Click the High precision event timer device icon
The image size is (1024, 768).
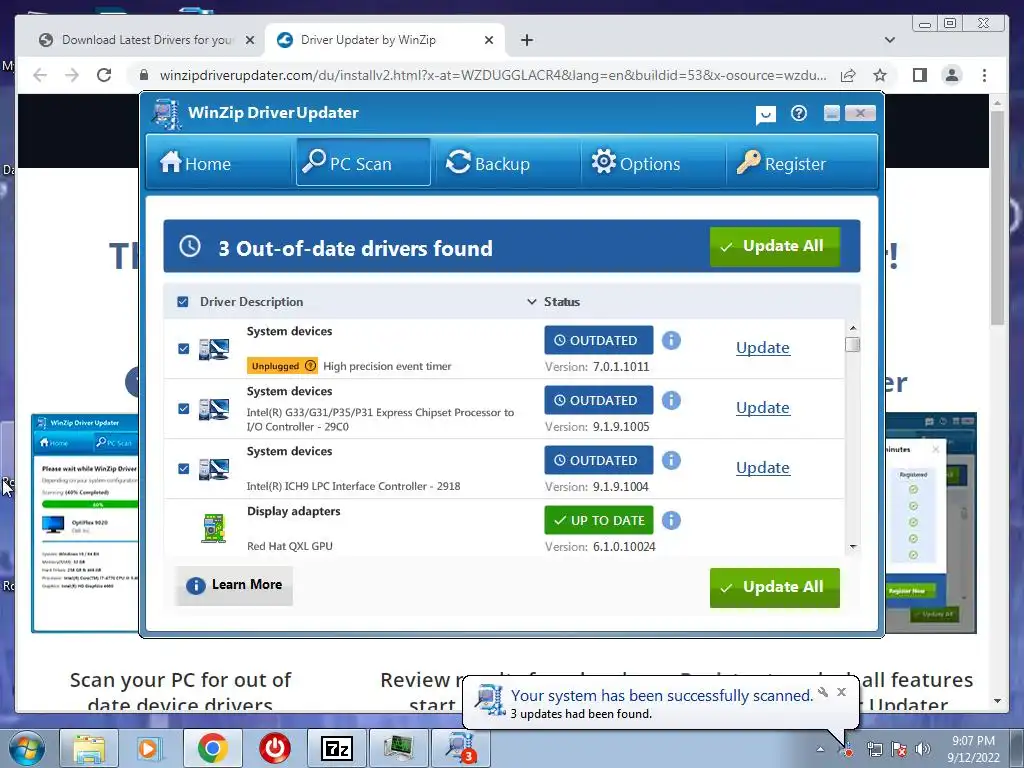tap(214, 349)
